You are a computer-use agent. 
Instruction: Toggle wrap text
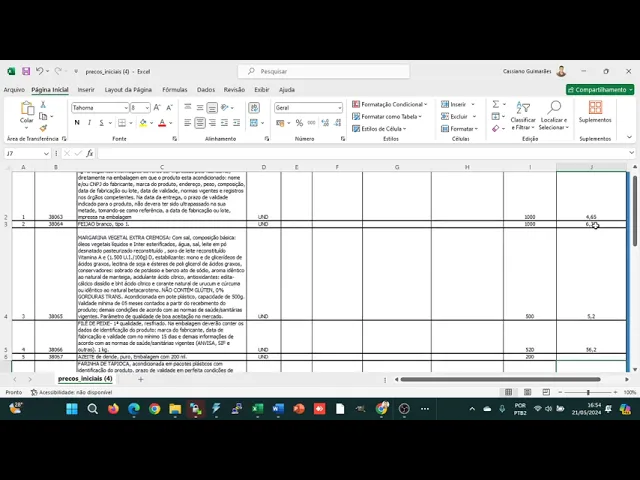pos(254,108)
